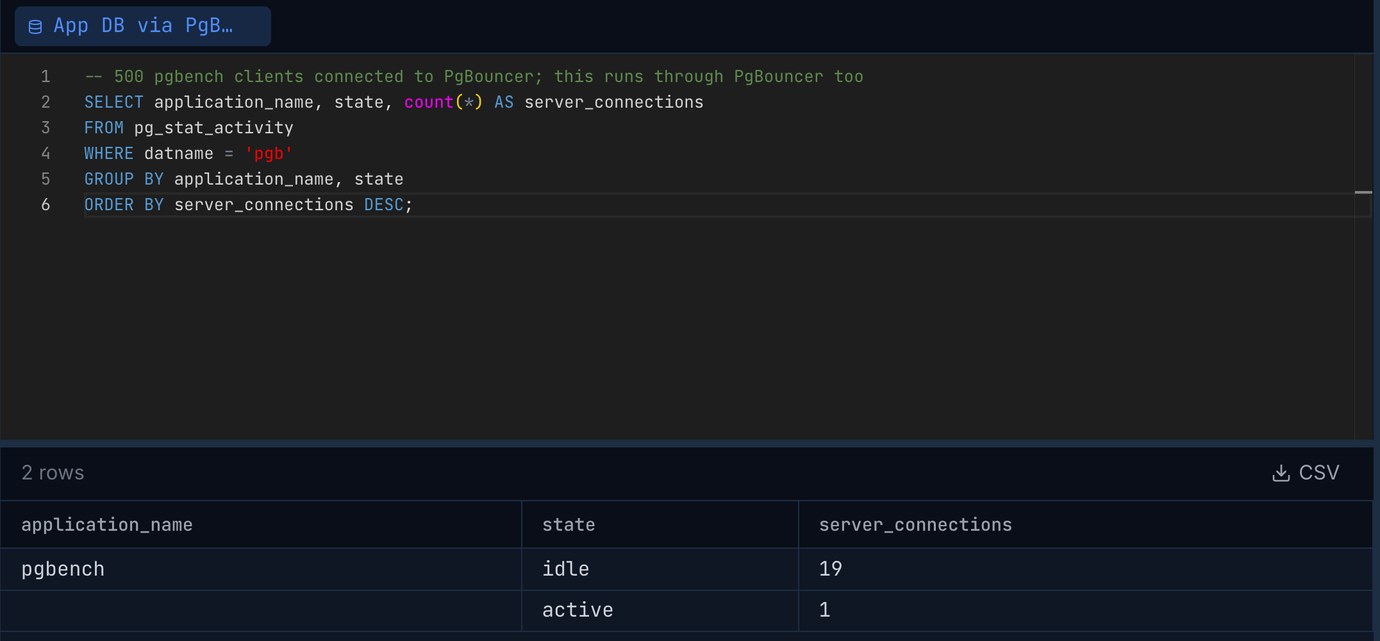Click the download icon beside CSV

point(1280,473)
